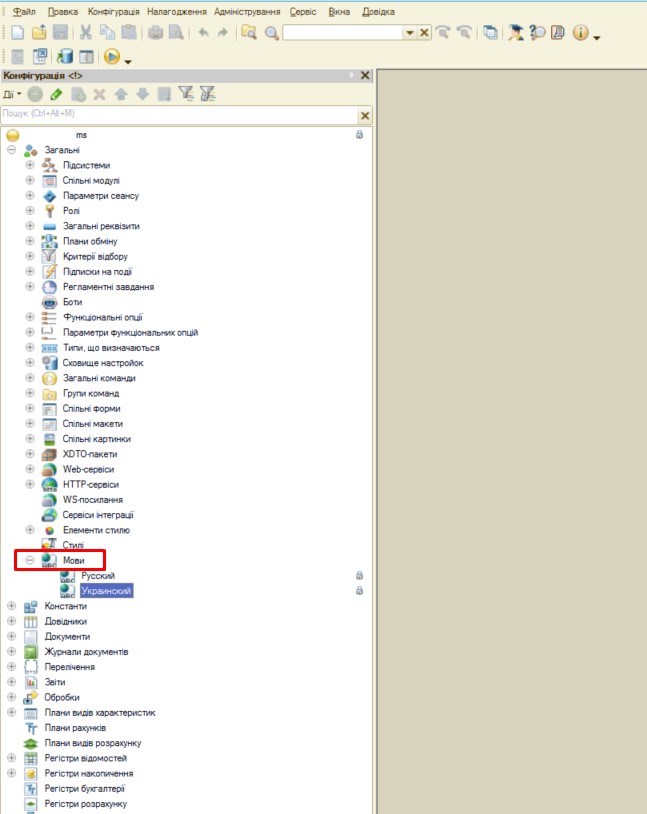647x814 pixels.
Task: Expand the Документи node
Action: [x=11, y=636]
